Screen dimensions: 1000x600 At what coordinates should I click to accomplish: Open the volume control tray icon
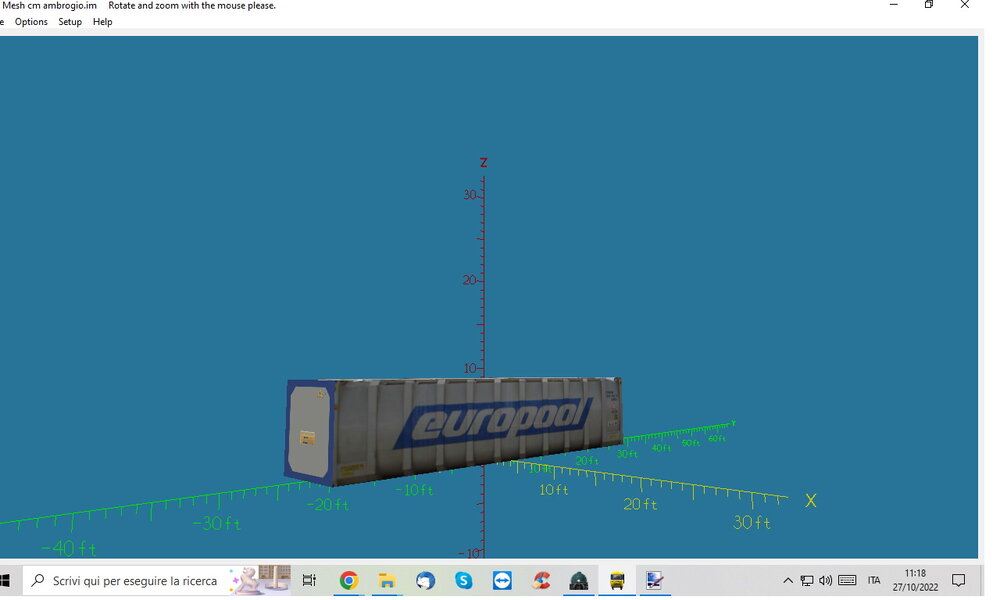825,580
